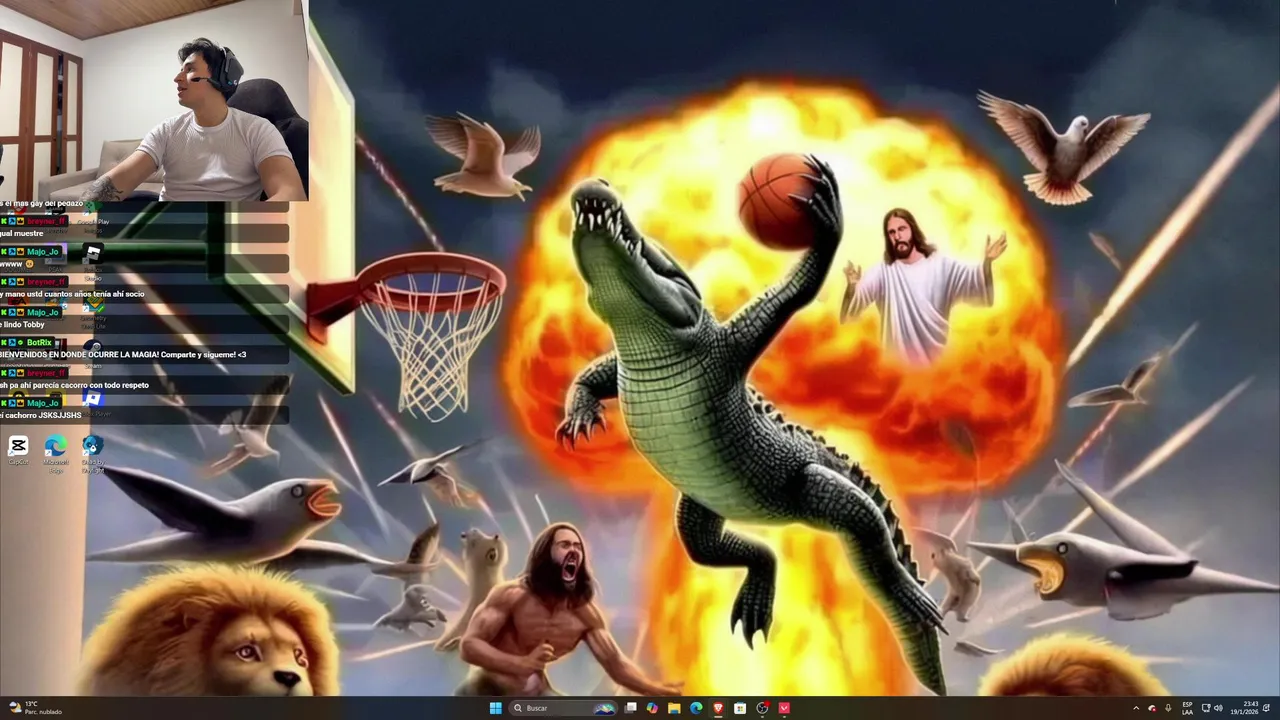Open File Explorer from the taskbar
Screen dimensions: 1280x720
point(674,708)
